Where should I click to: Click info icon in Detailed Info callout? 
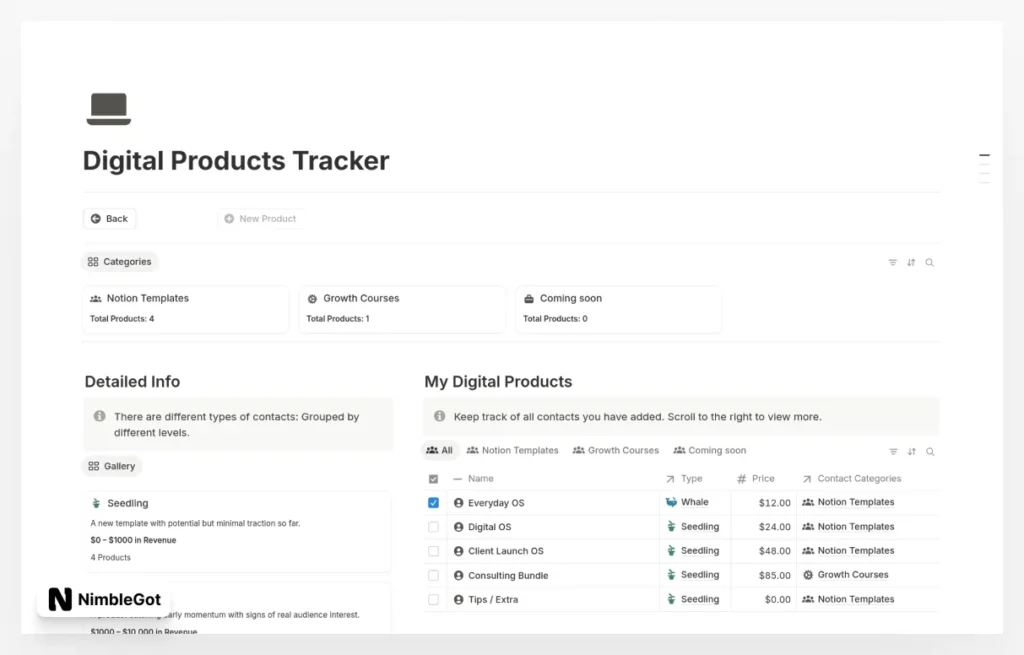tap(99, 416)
